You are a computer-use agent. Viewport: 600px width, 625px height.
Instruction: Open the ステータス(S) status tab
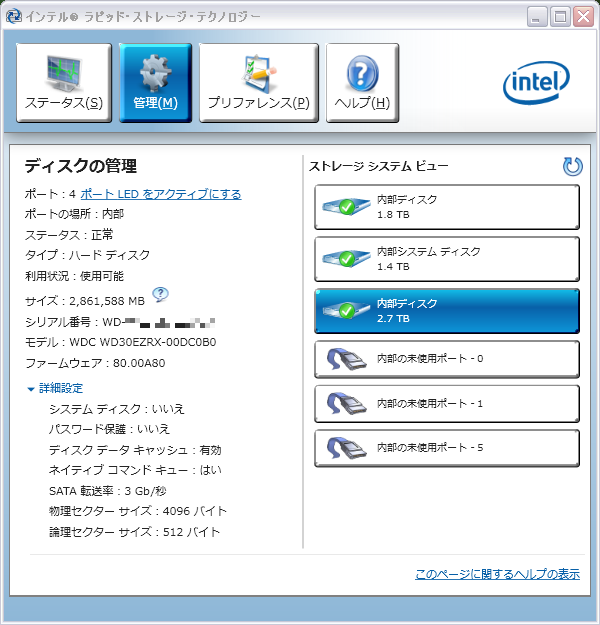tap(64, 83)
